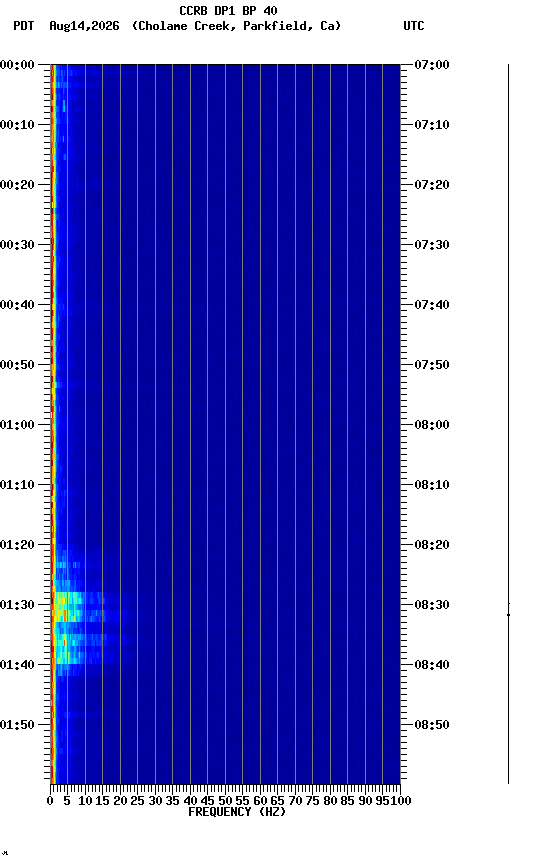
Task: Select the UTC time label 07:10
Action: [432, 125]
